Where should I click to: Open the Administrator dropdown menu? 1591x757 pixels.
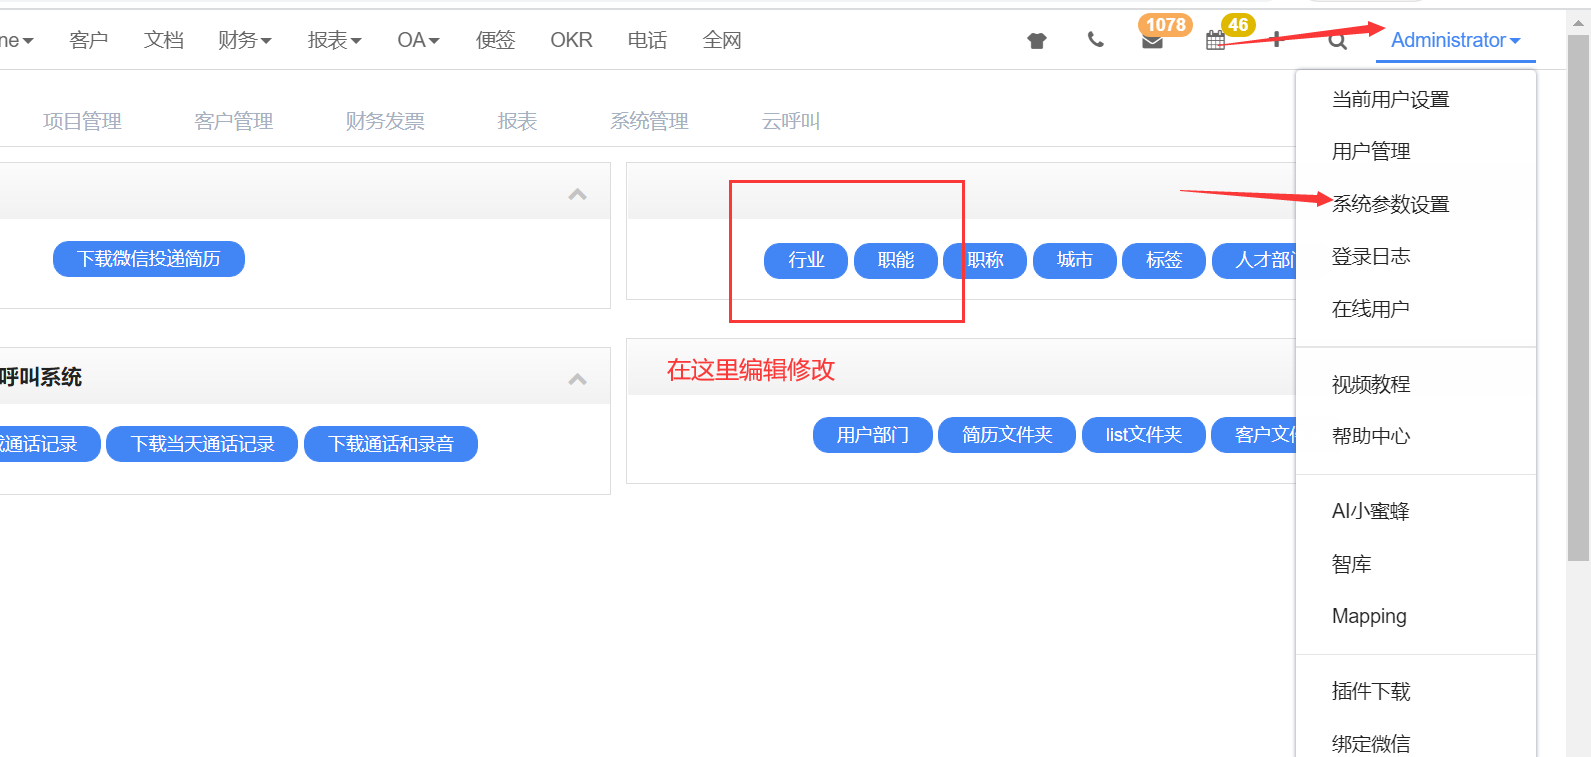pyautogui.click(x=1455, y=40)
